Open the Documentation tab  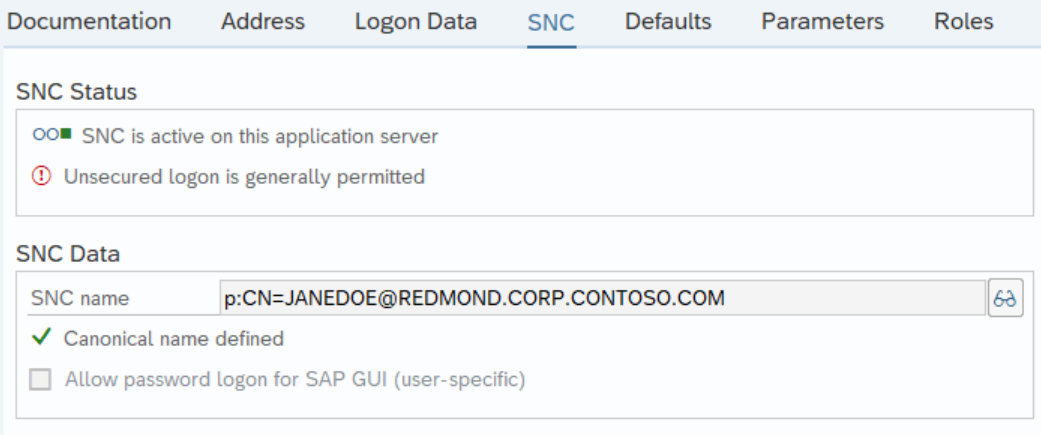89,21
